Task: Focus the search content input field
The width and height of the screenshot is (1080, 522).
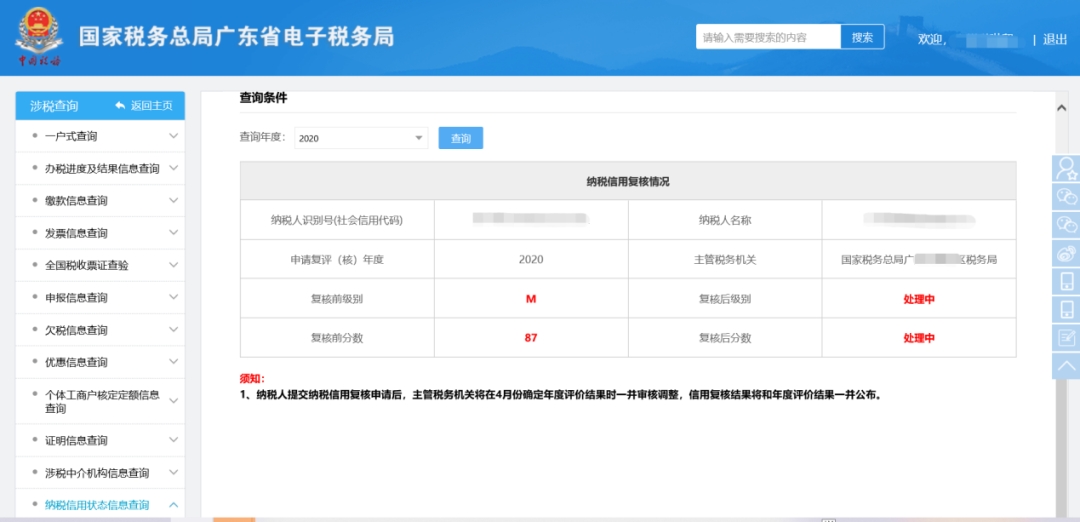Action: coord(769,37)
